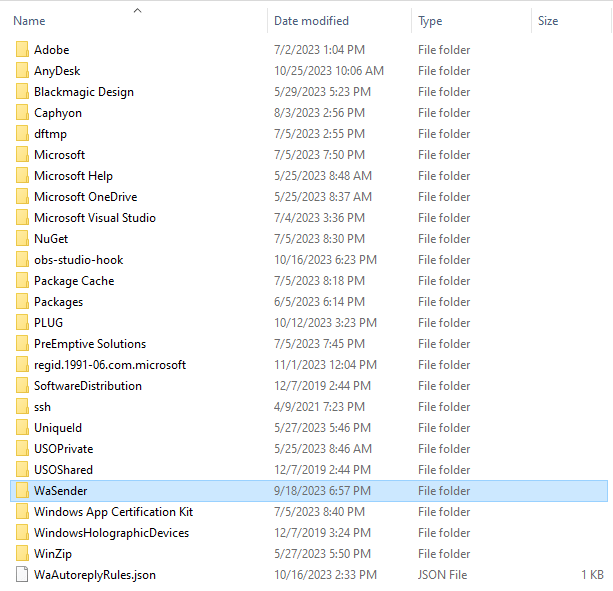Select the Package Cache folder name

tap(74, 281)
